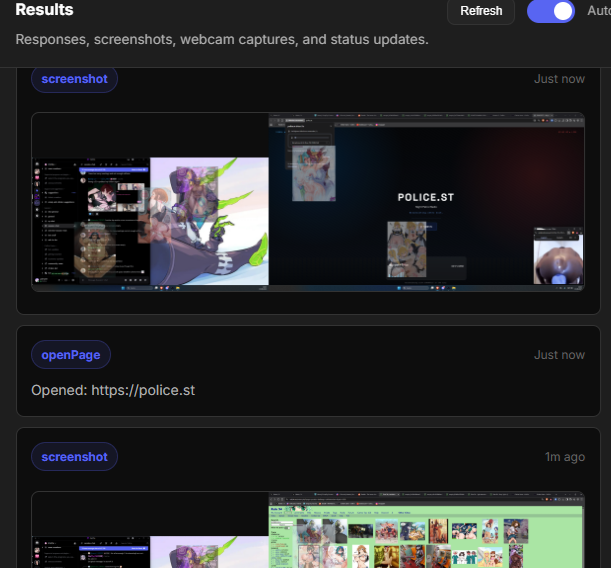611x568 pixels.
Task: Click the Just now timestamp on top screenshot entry
Action: click(559, 79)
